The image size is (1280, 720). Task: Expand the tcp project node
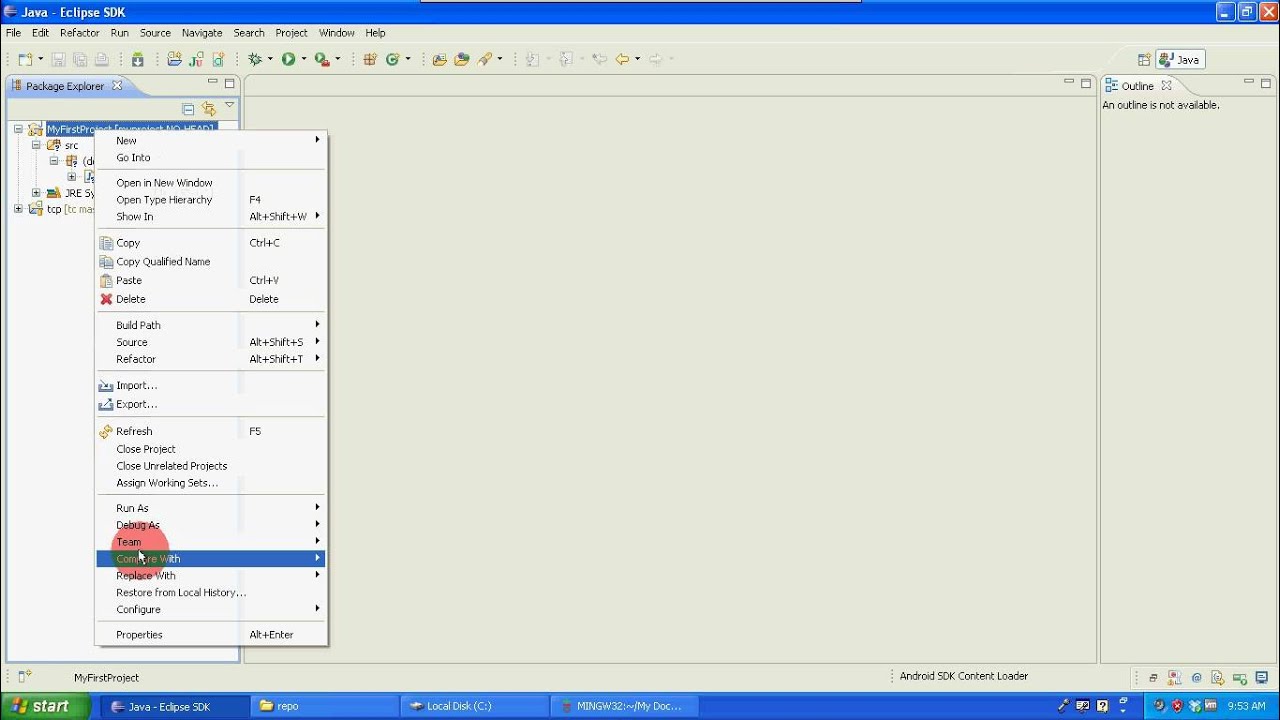point(18,209)
